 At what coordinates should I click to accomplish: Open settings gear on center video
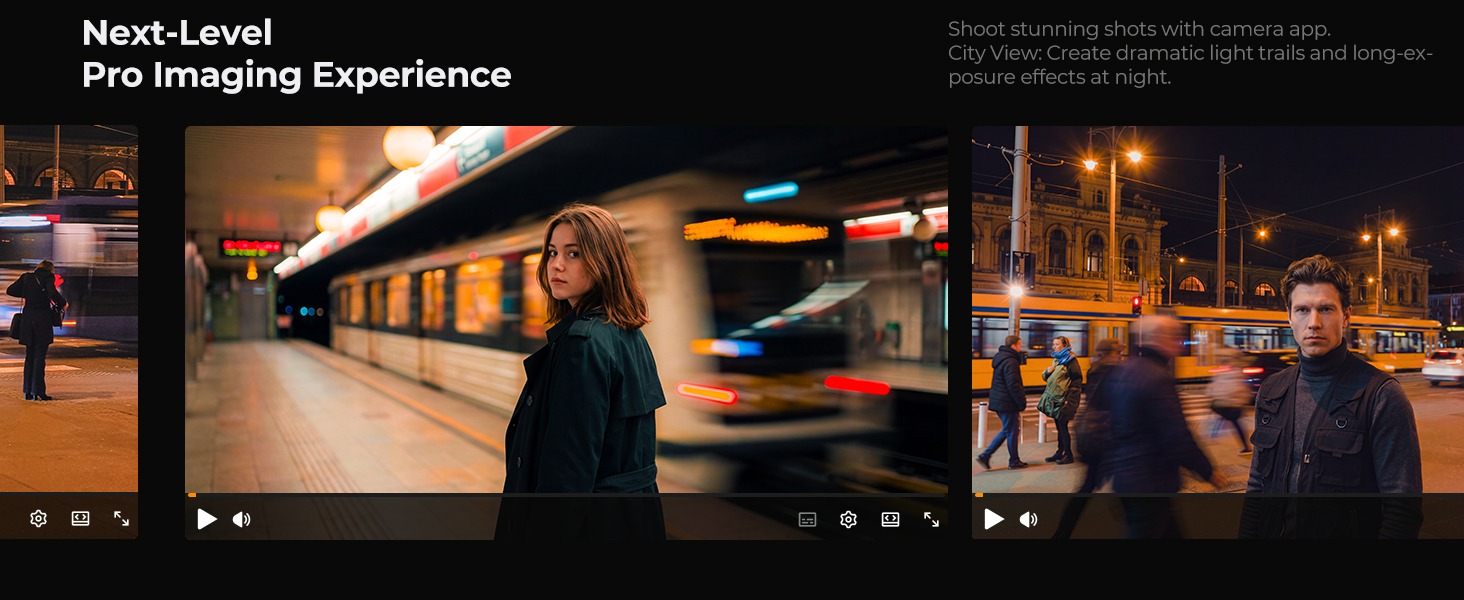[849, 519]
